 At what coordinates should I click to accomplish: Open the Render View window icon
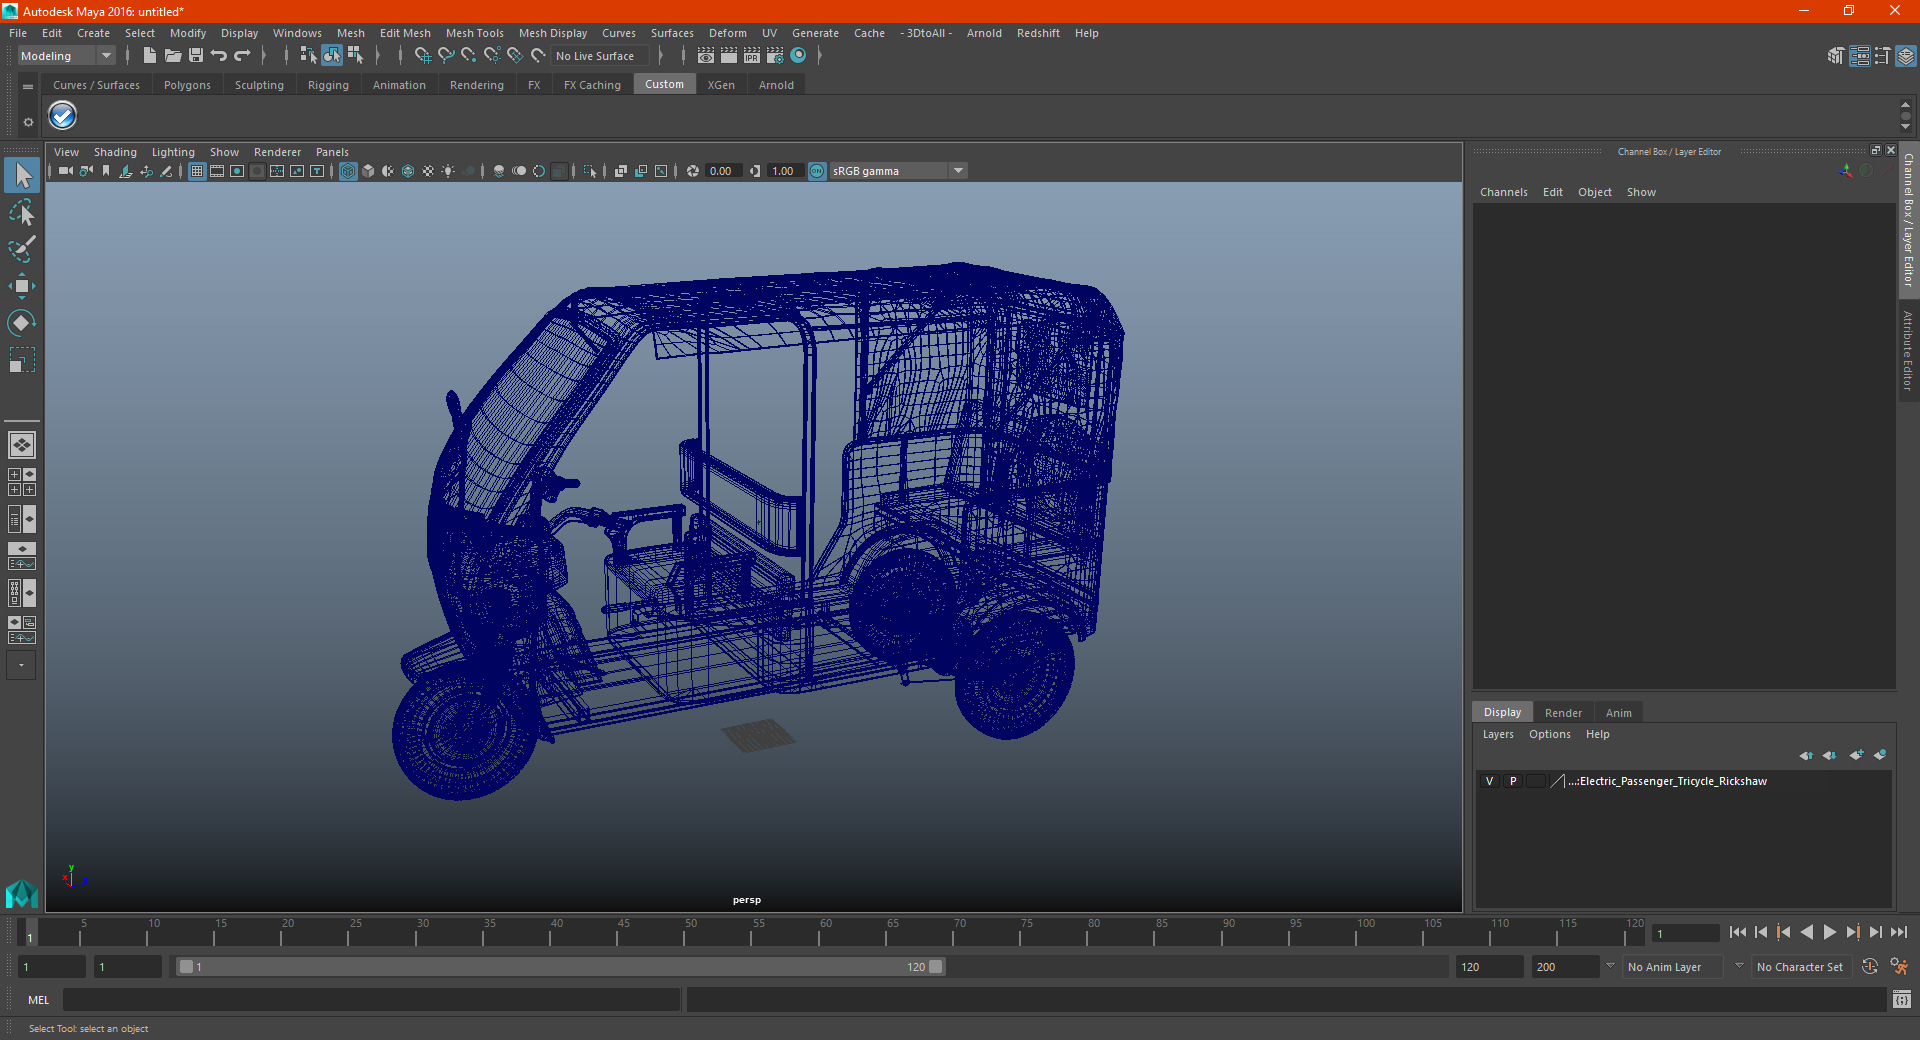click(x=706, y=56)
